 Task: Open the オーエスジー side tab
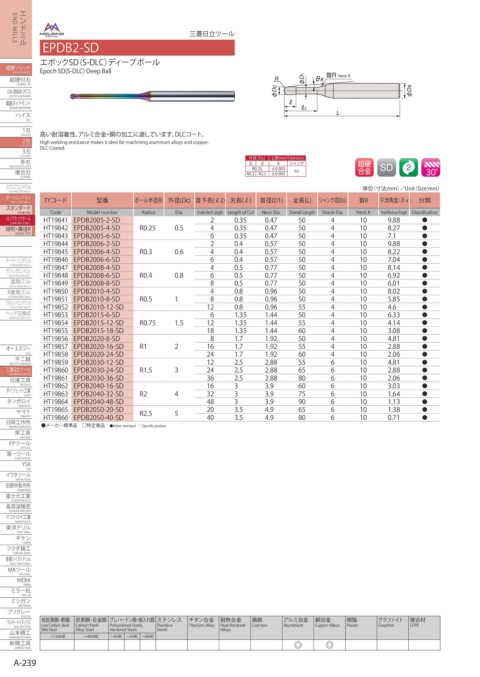click(x=16, y=349)
